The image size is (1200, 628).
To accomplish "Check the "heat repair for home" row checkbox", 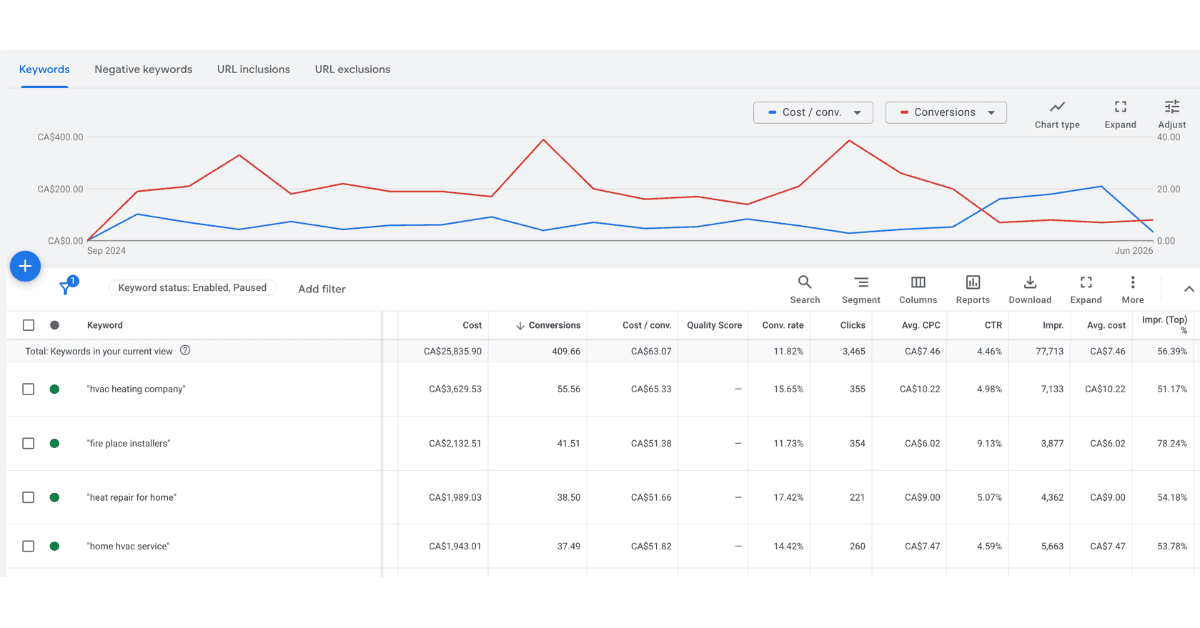I will 28,497.
